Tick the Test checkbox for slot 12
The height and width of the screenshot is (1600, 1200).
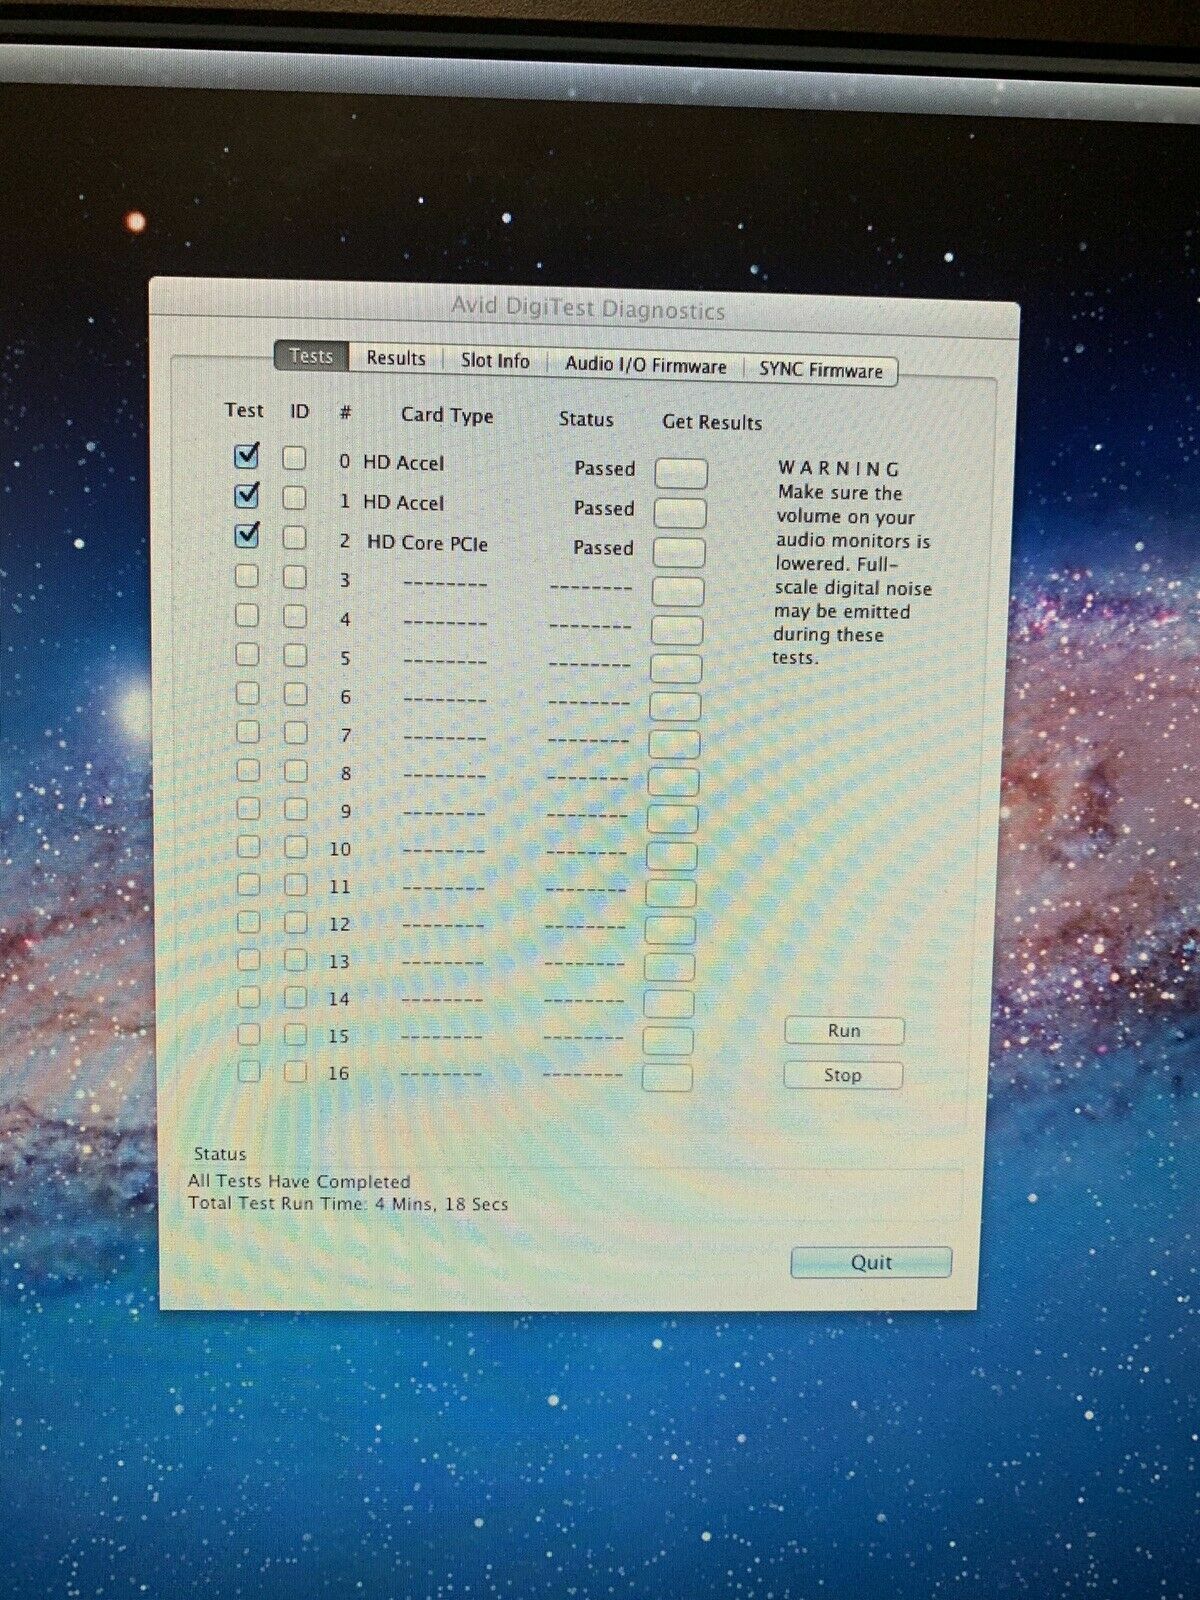pos(248,921)
